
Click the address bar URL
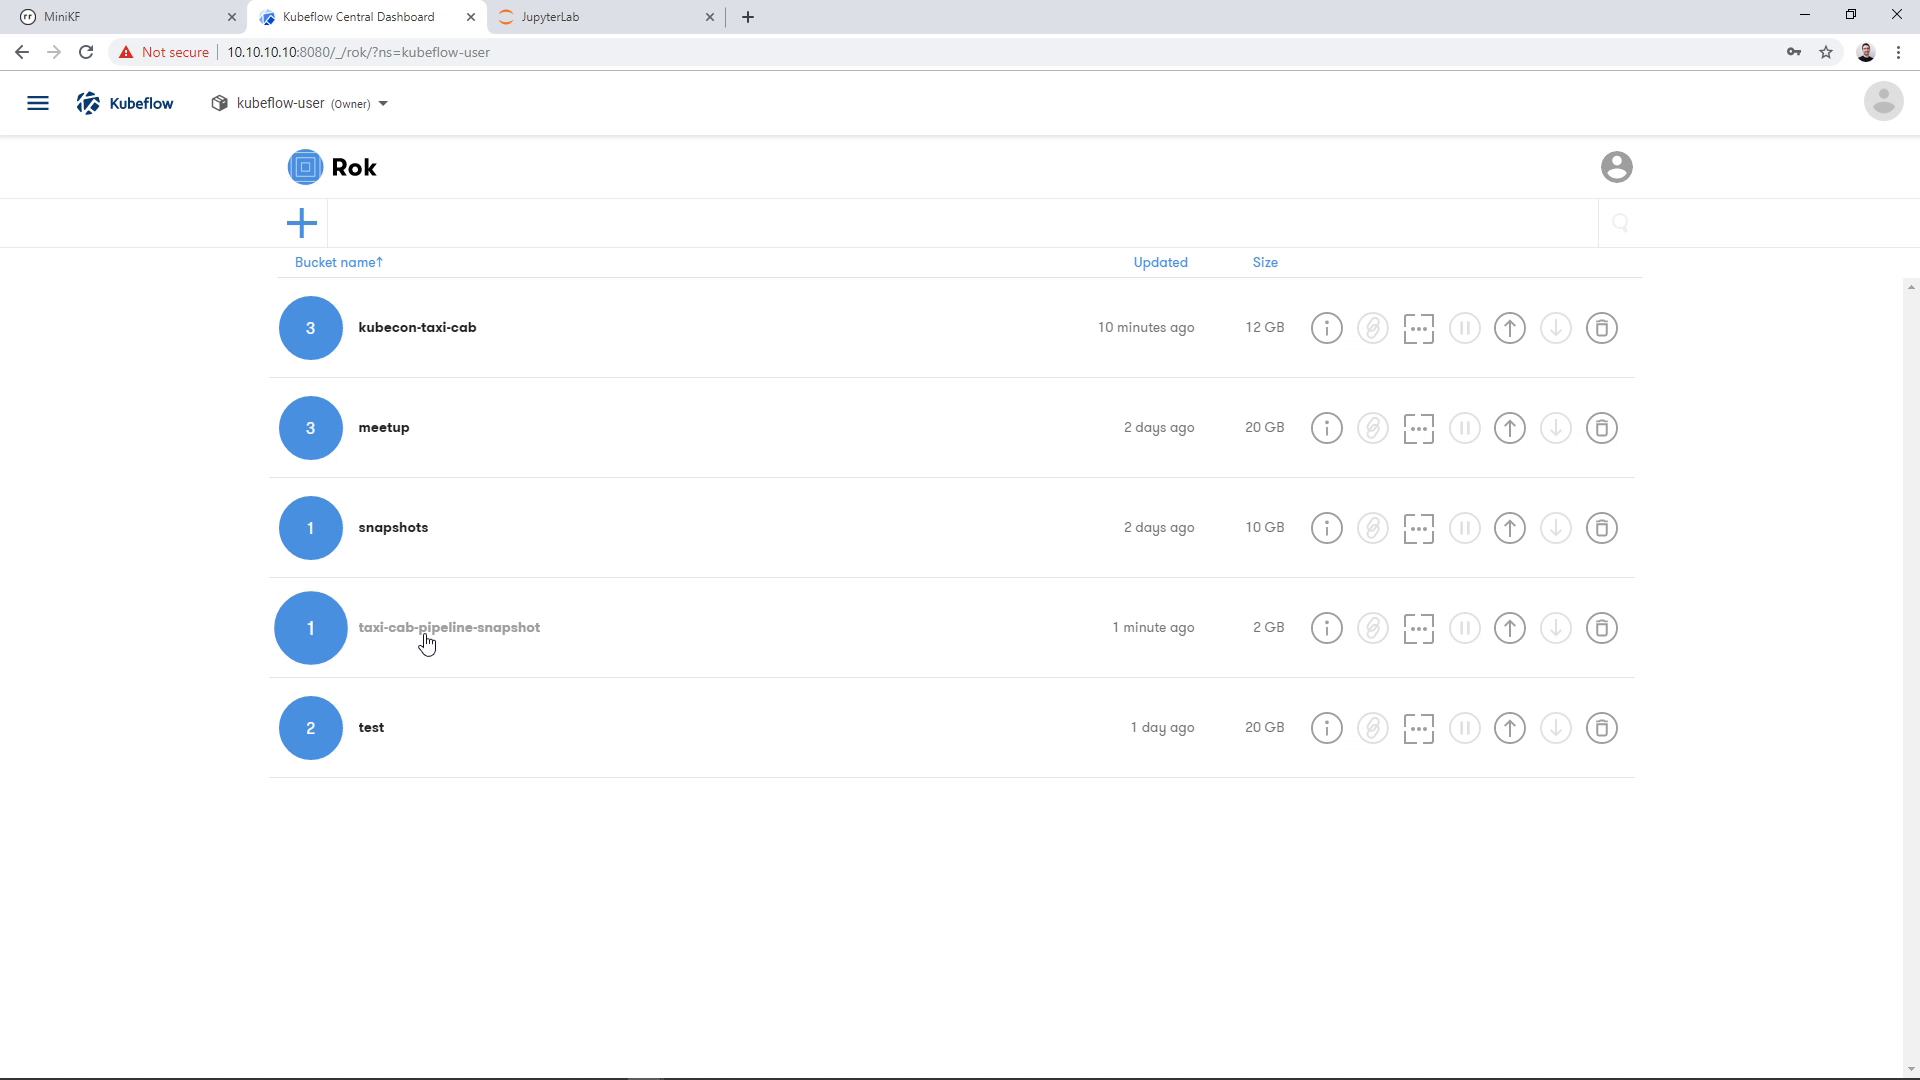point(358,52)
